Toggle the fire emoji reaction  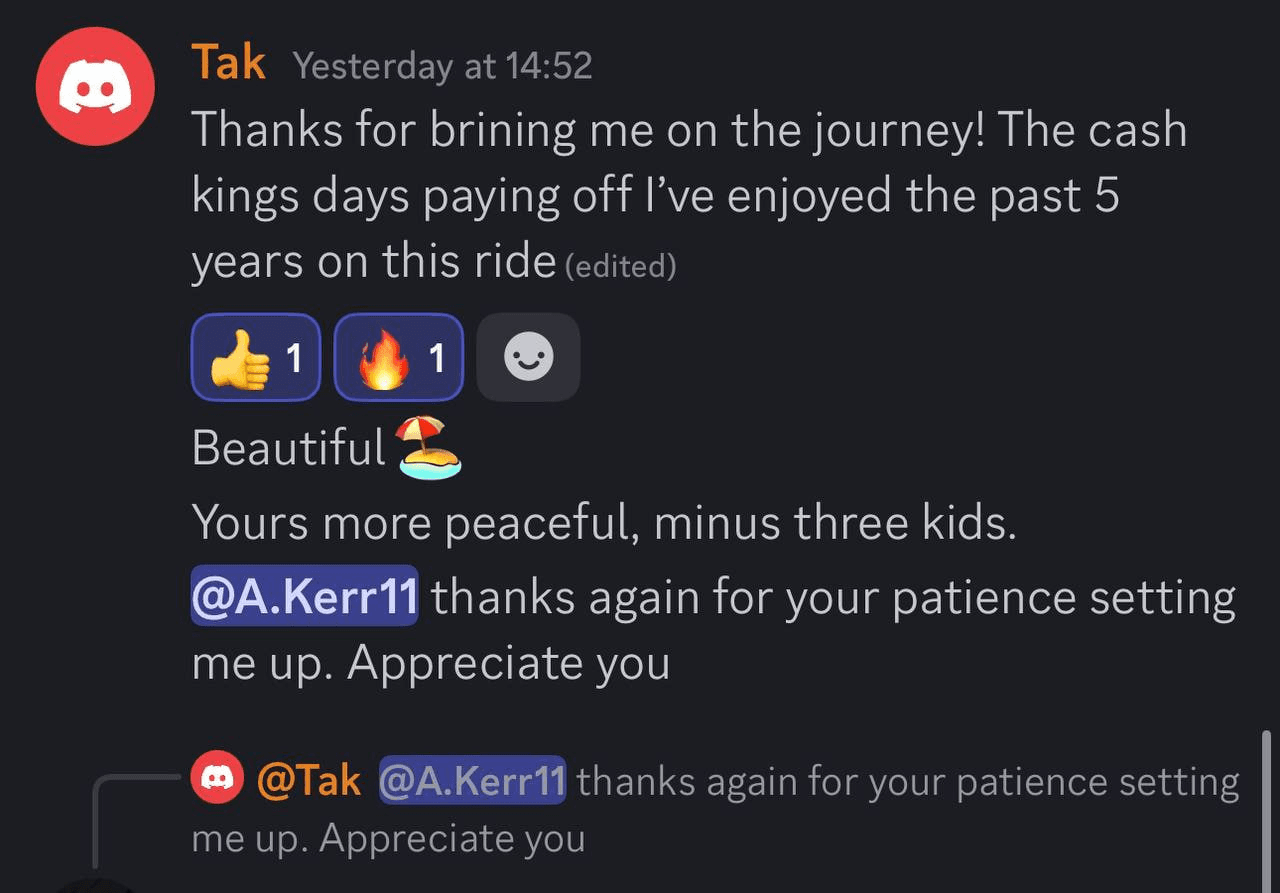pos(398,357)
